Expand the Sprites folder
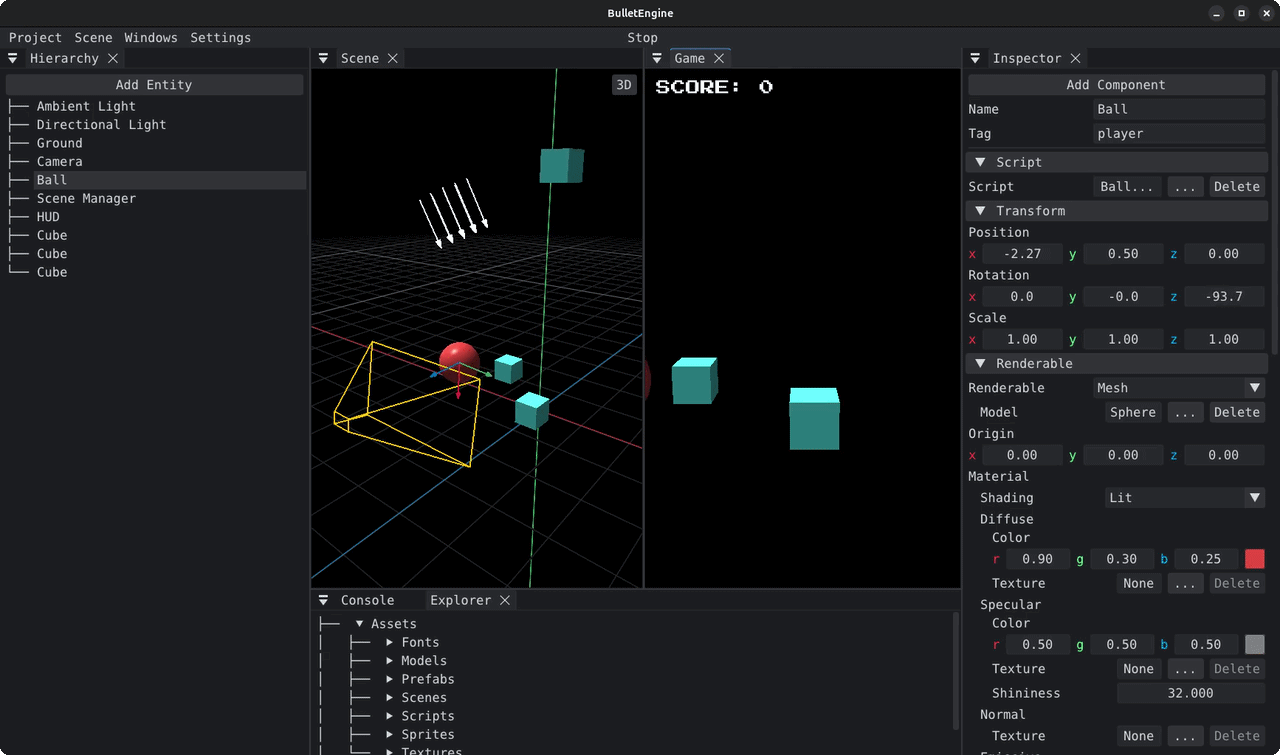This screenshot has height=755, width=1280. point(390,735)
